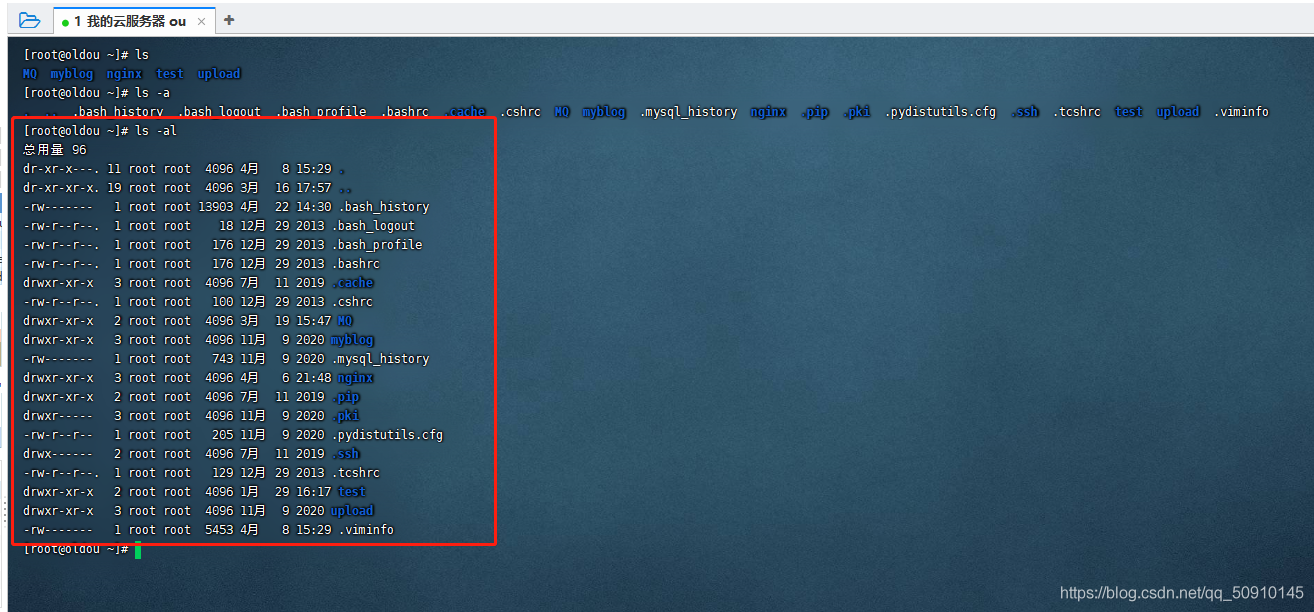Viewport: 1314px width, 612px height.
Task: Click the file size value 5453
Action: (219, 530)
